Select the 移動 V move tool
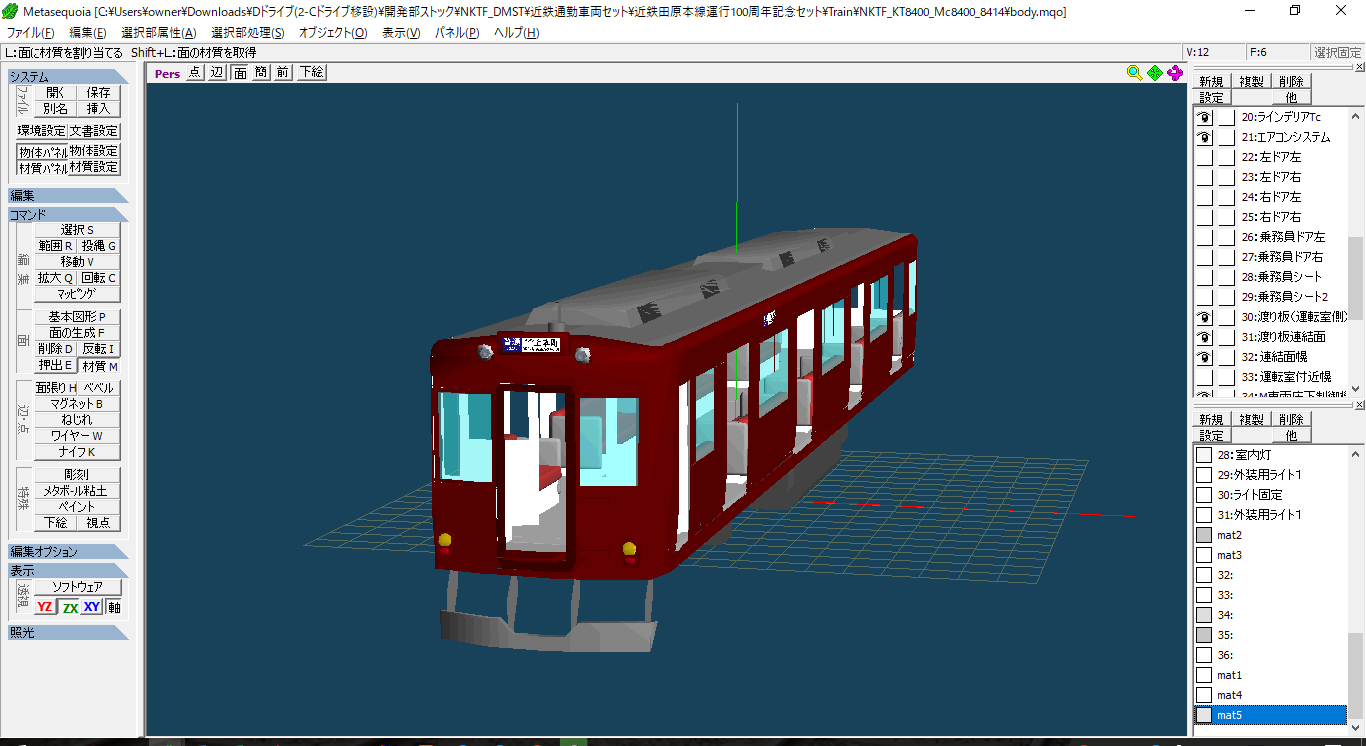1366x746 pixels. [77, 262]
